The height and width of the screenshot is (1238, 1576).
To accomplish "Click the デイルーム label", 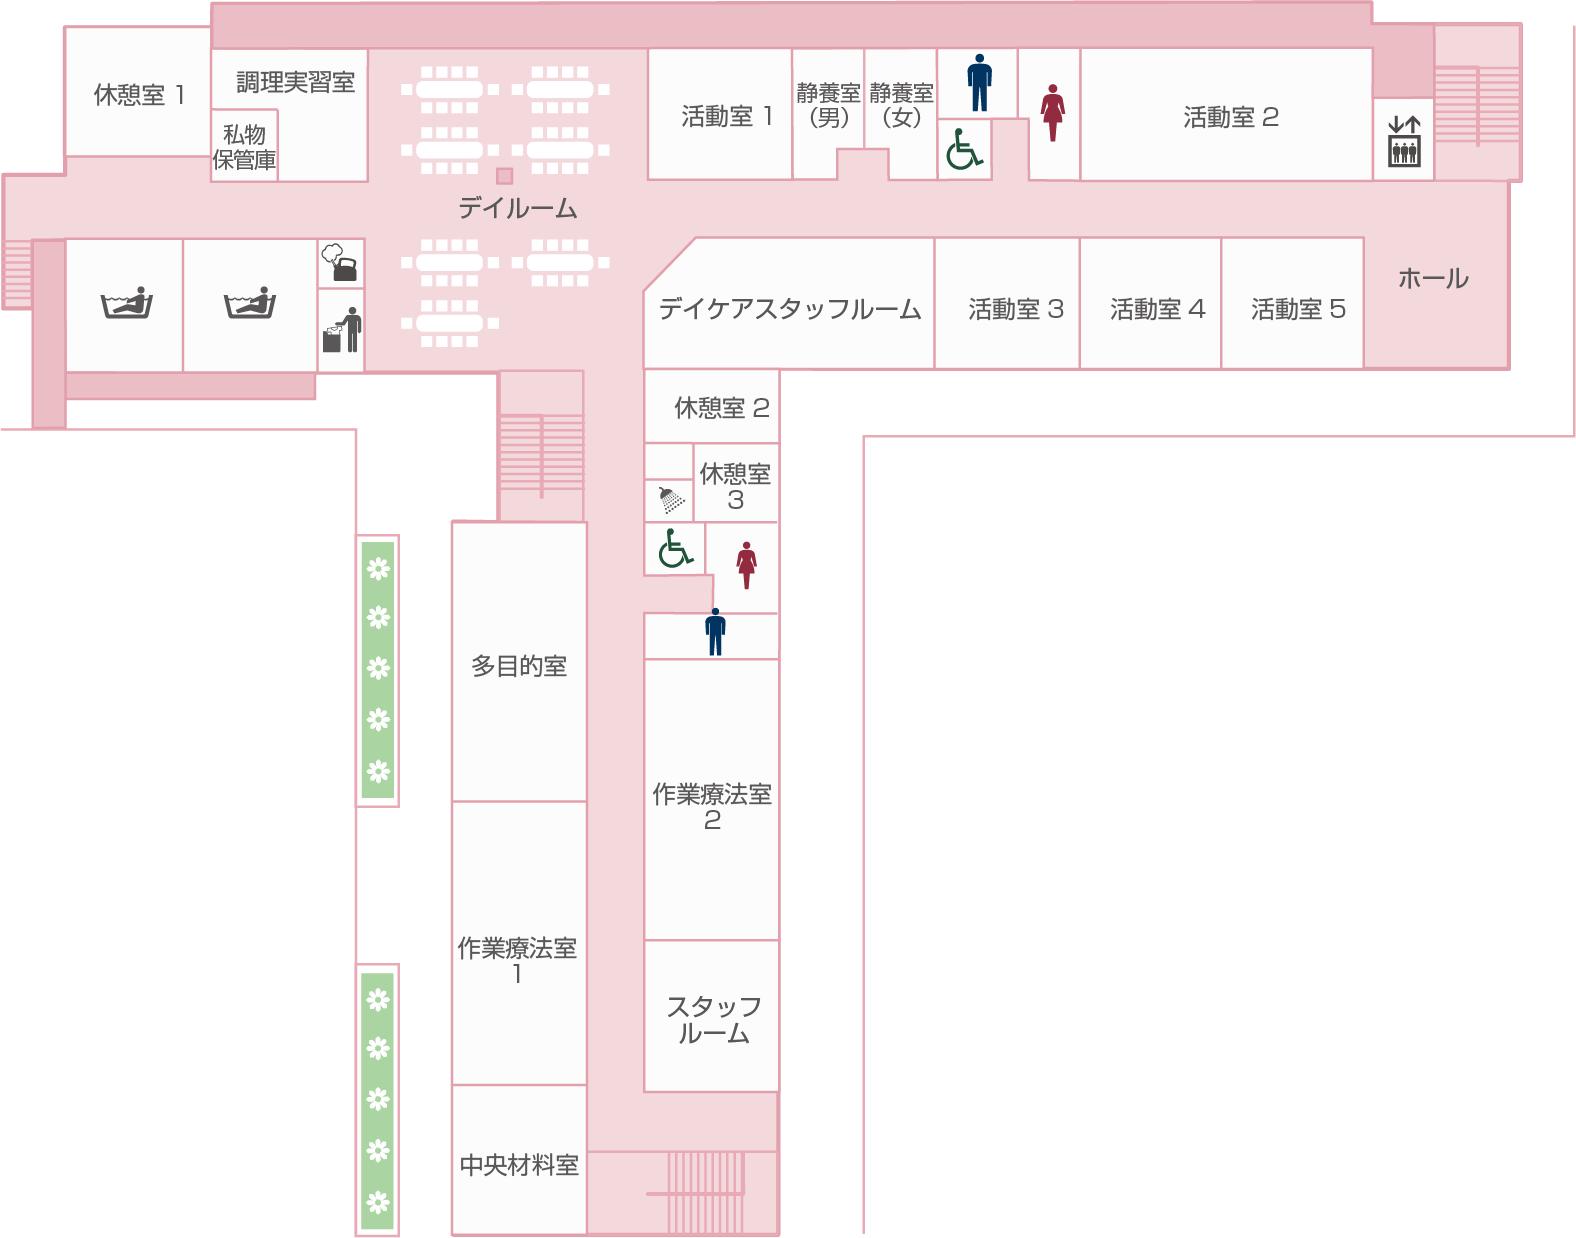I will click(x=517, y=208).
